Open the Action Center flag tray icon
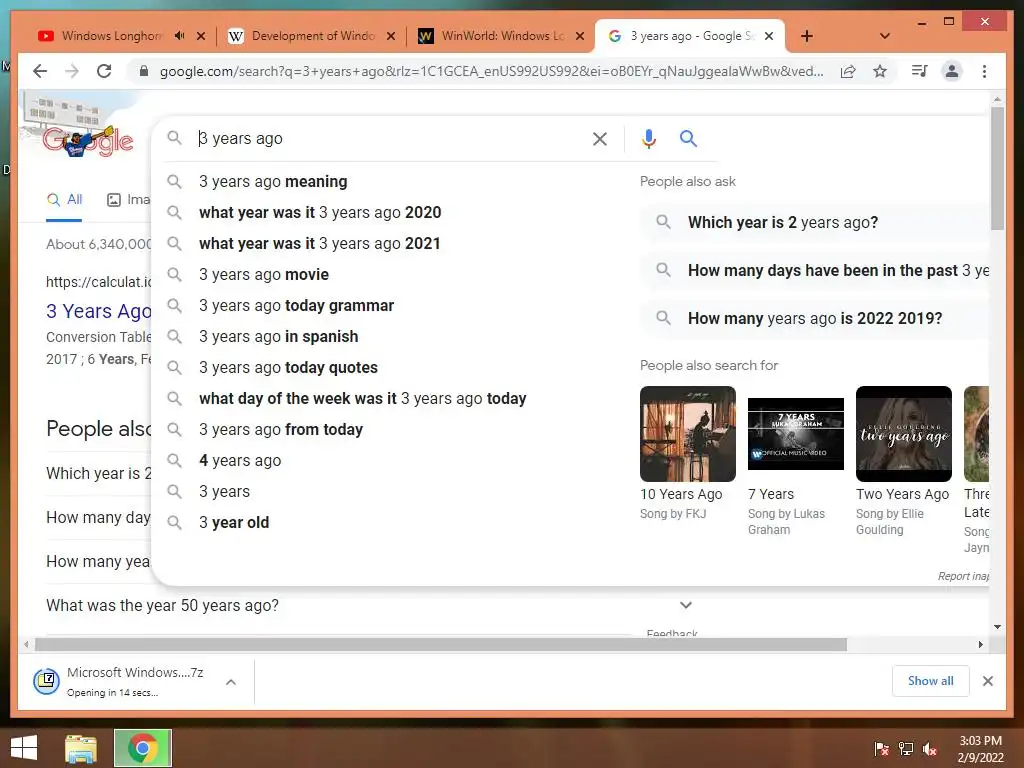This screenshot has height=768, width=1024. (x=881, y=748)
